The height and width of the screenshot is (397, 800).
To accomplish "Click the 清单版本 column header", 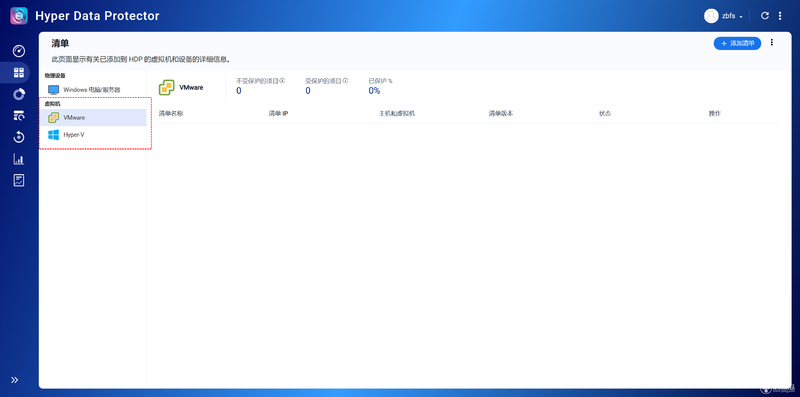I will (x=501, y=113).
